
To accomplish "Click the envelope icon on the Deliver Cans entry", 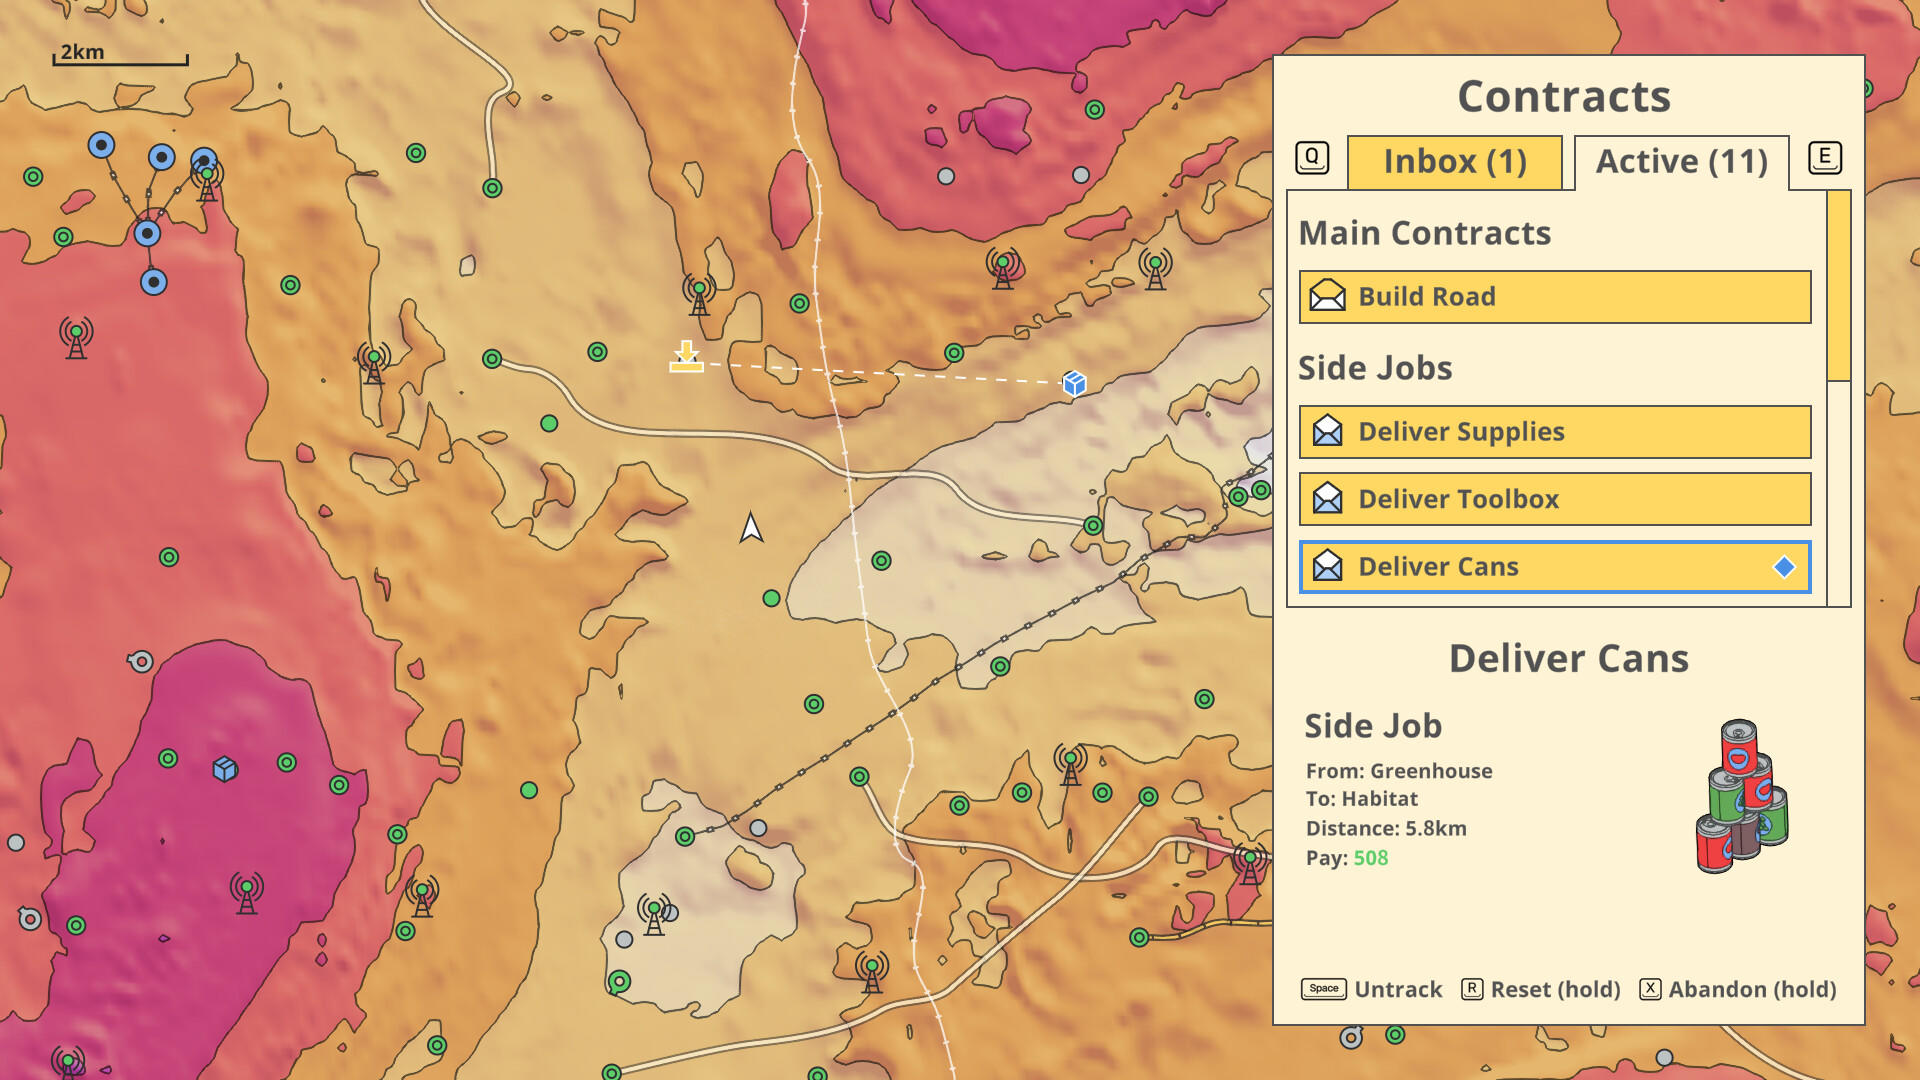I will [1326, 567].
